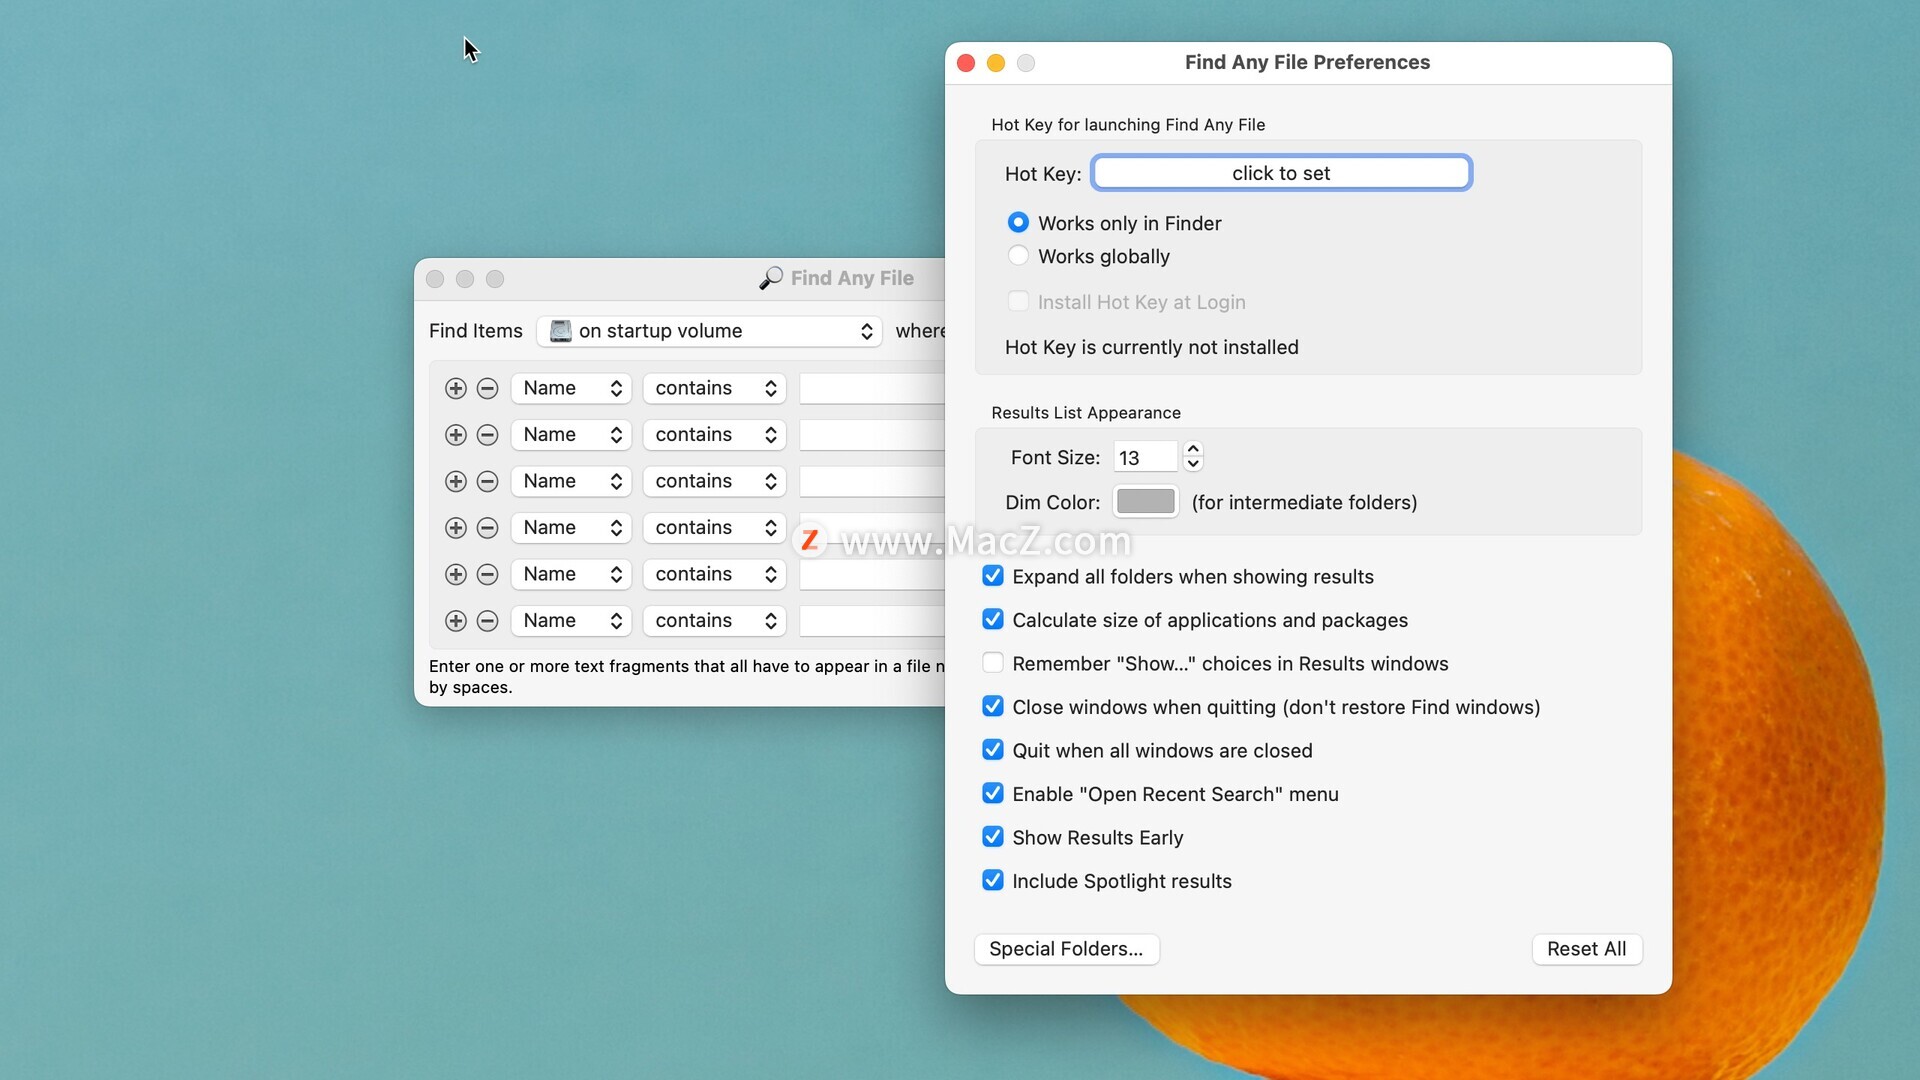Open the second row's contains operator dropdown
The width and height of the screenshot is (1920, 1080).
(714, 435)
